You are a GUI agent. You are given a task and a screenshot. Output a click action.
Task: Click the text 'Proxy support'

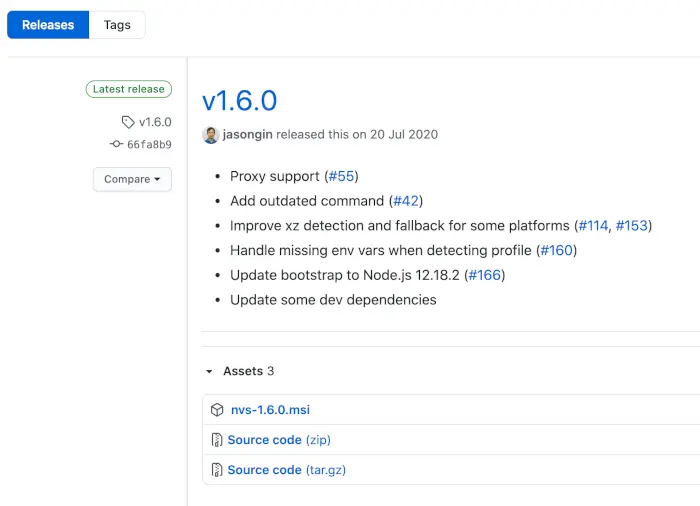(x=275, y=176)
